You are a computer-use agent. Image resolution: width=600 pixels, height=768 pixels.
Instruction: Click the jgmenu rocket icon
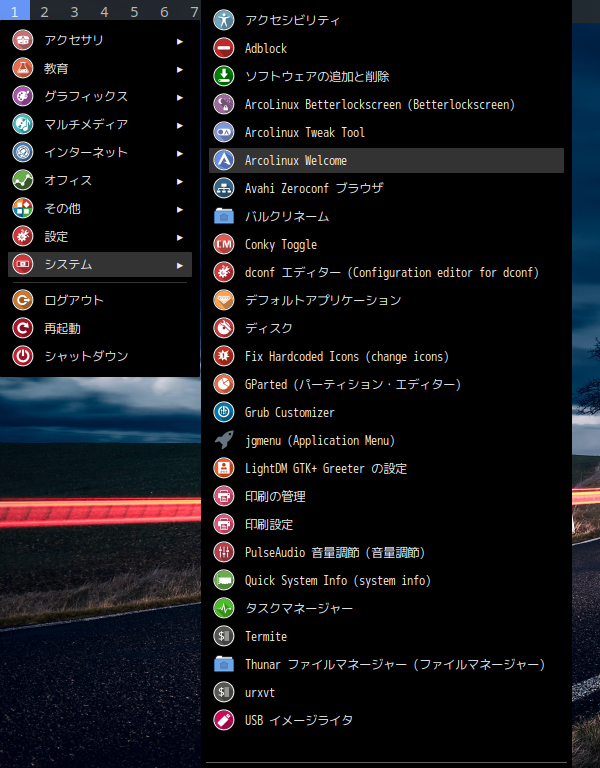point(224,440)
